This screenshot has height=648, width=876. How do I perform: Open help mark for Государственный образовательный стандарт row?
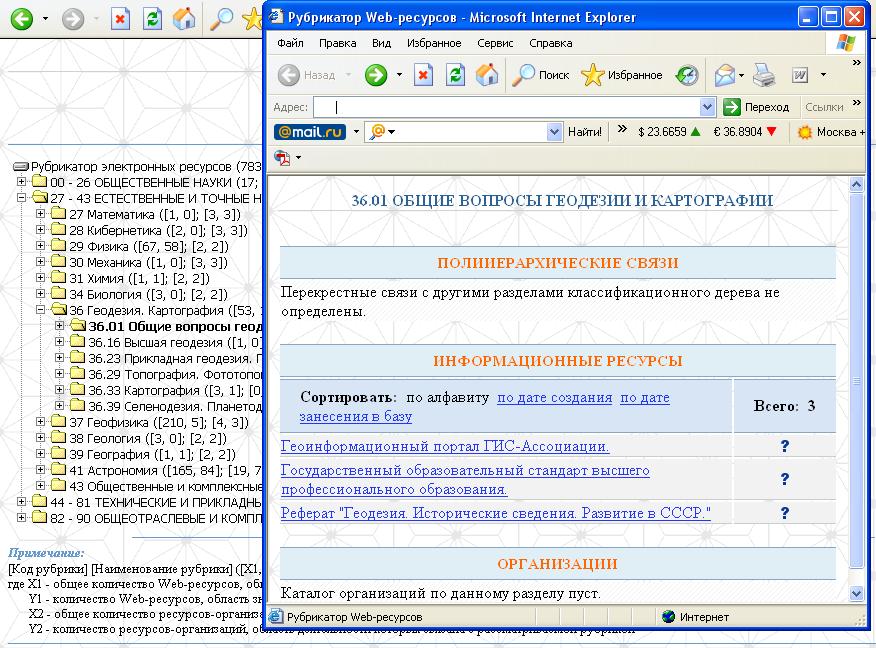[x=784, y=479]
